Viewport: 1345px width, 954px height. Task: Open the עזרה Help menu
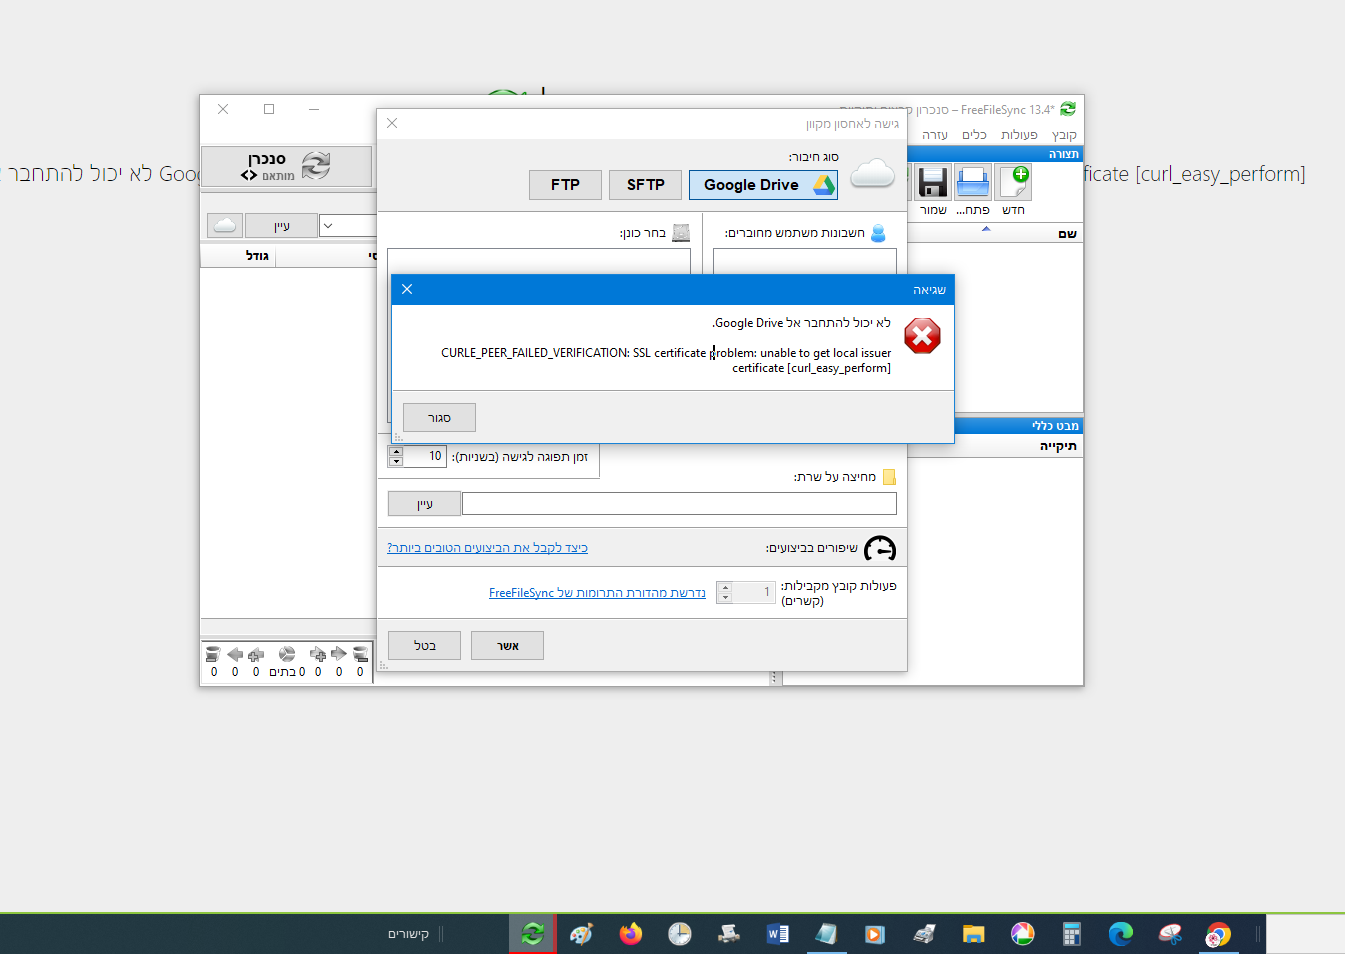[x=935, y=135]
